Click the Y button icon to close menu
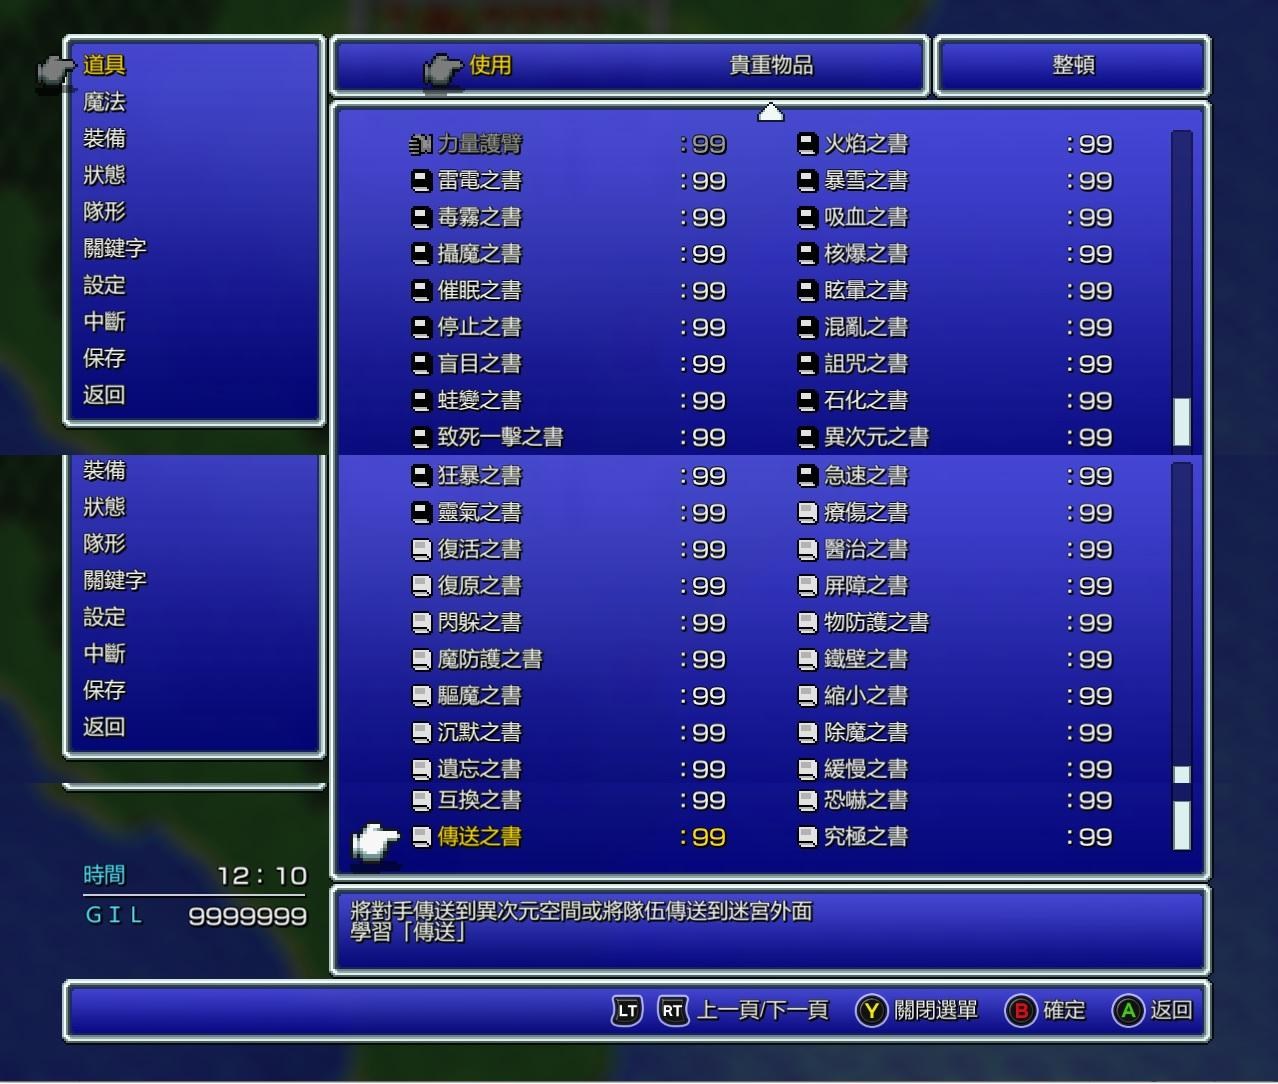 [871, 1011]
